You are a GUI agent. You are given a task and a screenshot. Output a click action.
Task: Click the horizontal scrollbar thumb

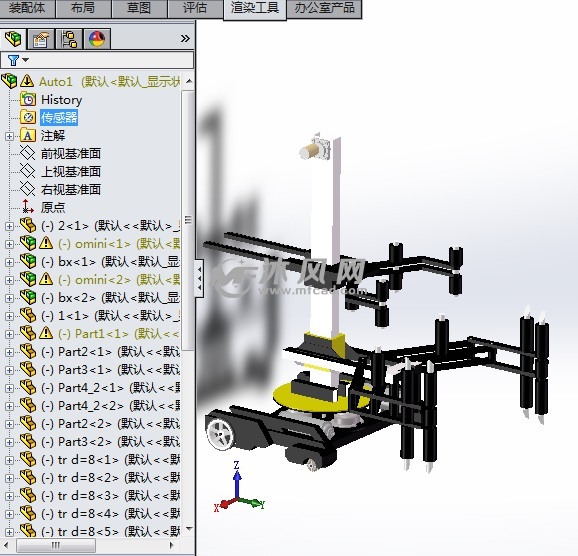[x=56, y=545]
